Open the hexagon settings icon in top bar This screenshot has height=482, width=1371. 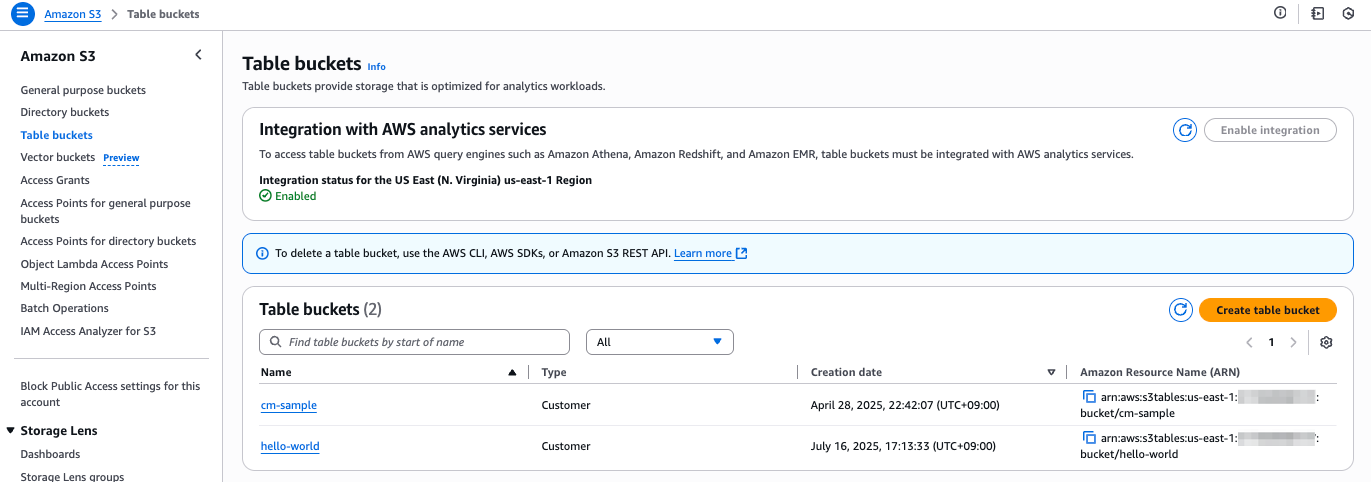[x=1348, y=13]
